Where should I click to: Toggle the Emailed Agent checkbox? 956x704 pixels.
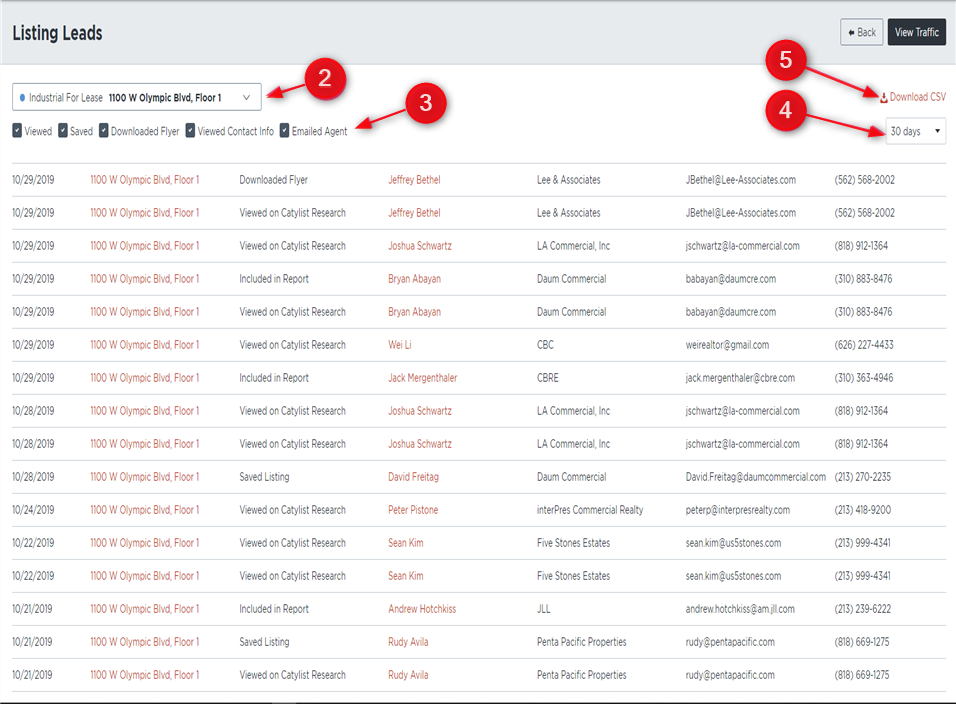pos(285,131)
